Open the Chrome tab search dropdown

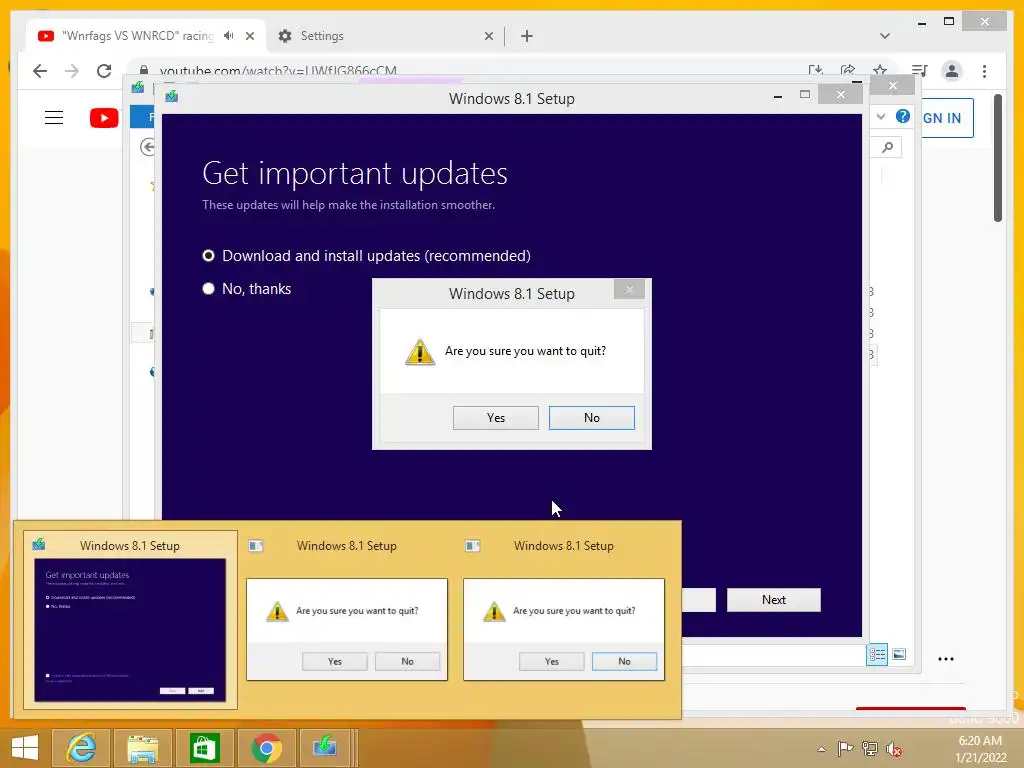[884, 36]
